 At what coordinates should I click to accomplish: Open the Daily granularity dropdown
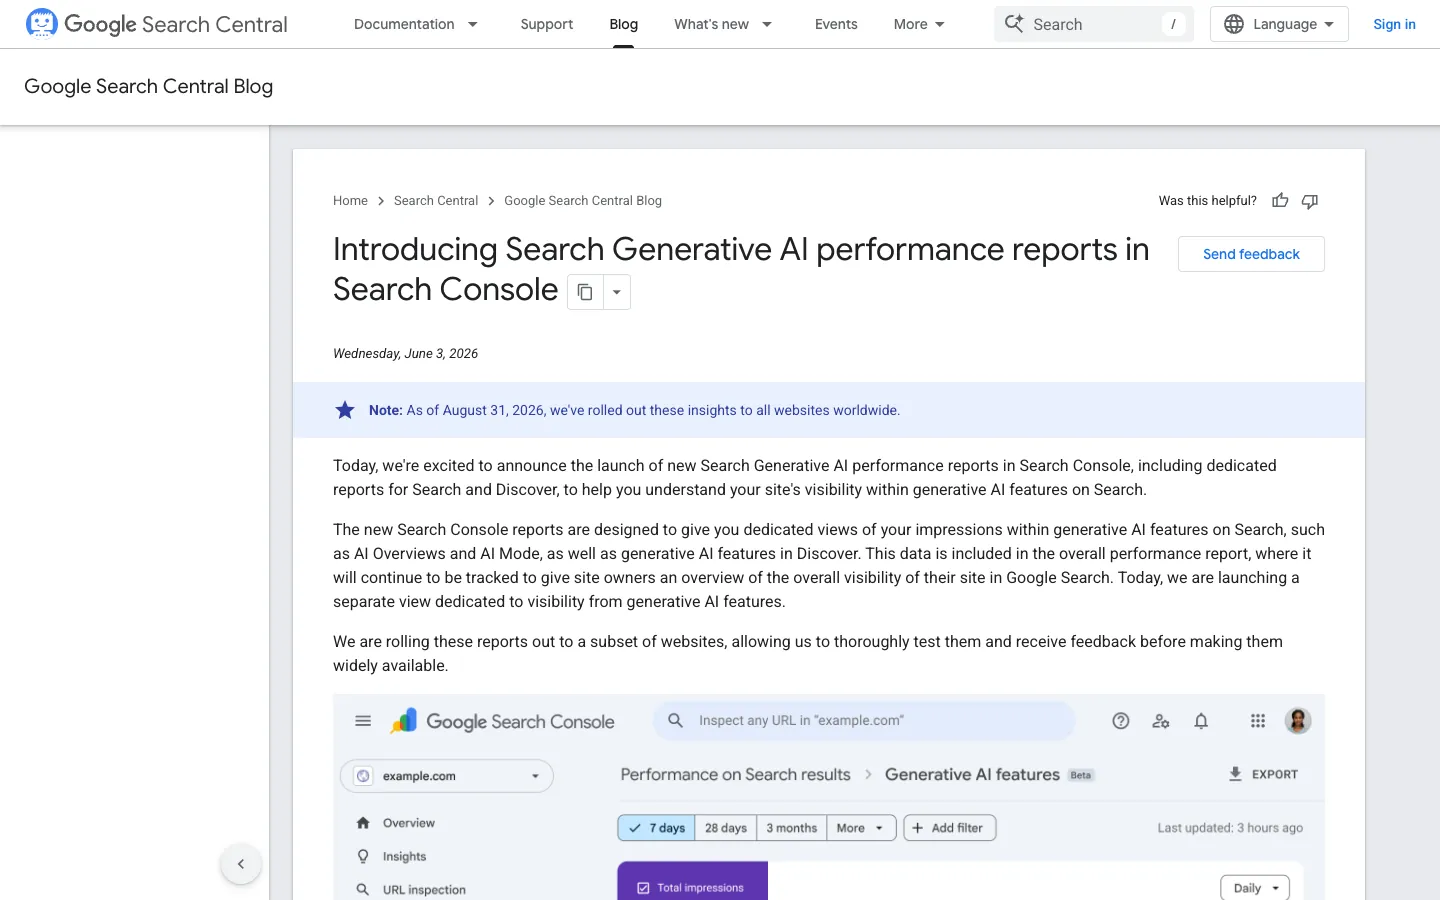[1255, 888]
